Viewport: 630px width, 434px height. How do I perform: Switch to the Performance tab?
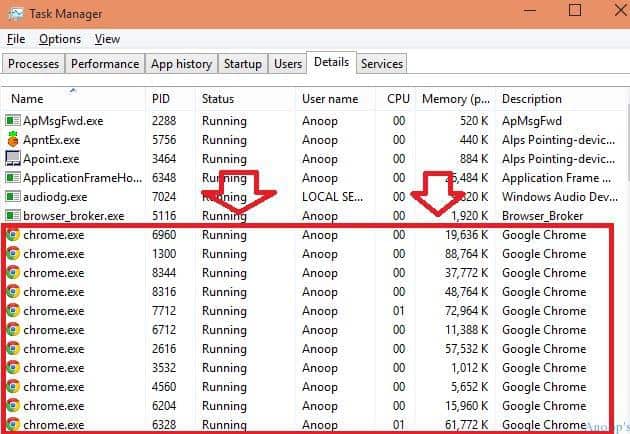[105, 64]
